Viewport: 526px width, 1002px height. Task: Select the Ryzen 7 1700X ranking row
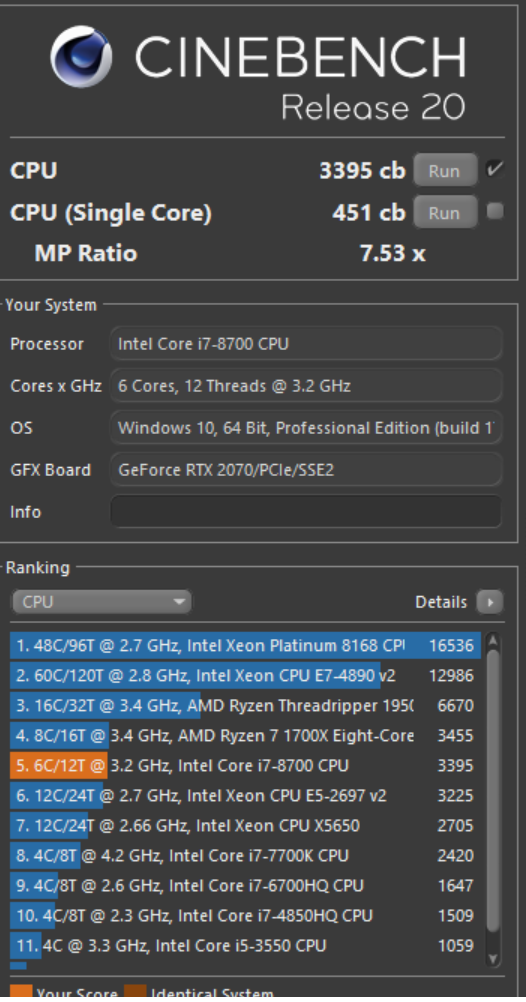245,736
